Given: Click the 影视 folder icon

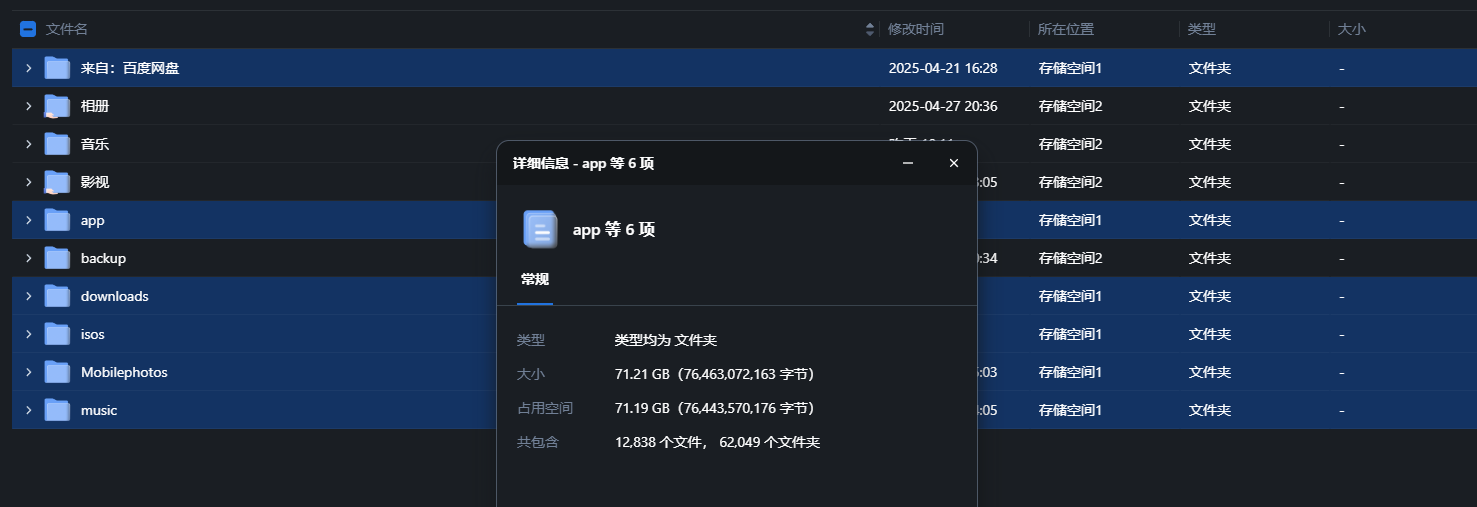Looking at the screenshot, I should [x=57, y=182].
